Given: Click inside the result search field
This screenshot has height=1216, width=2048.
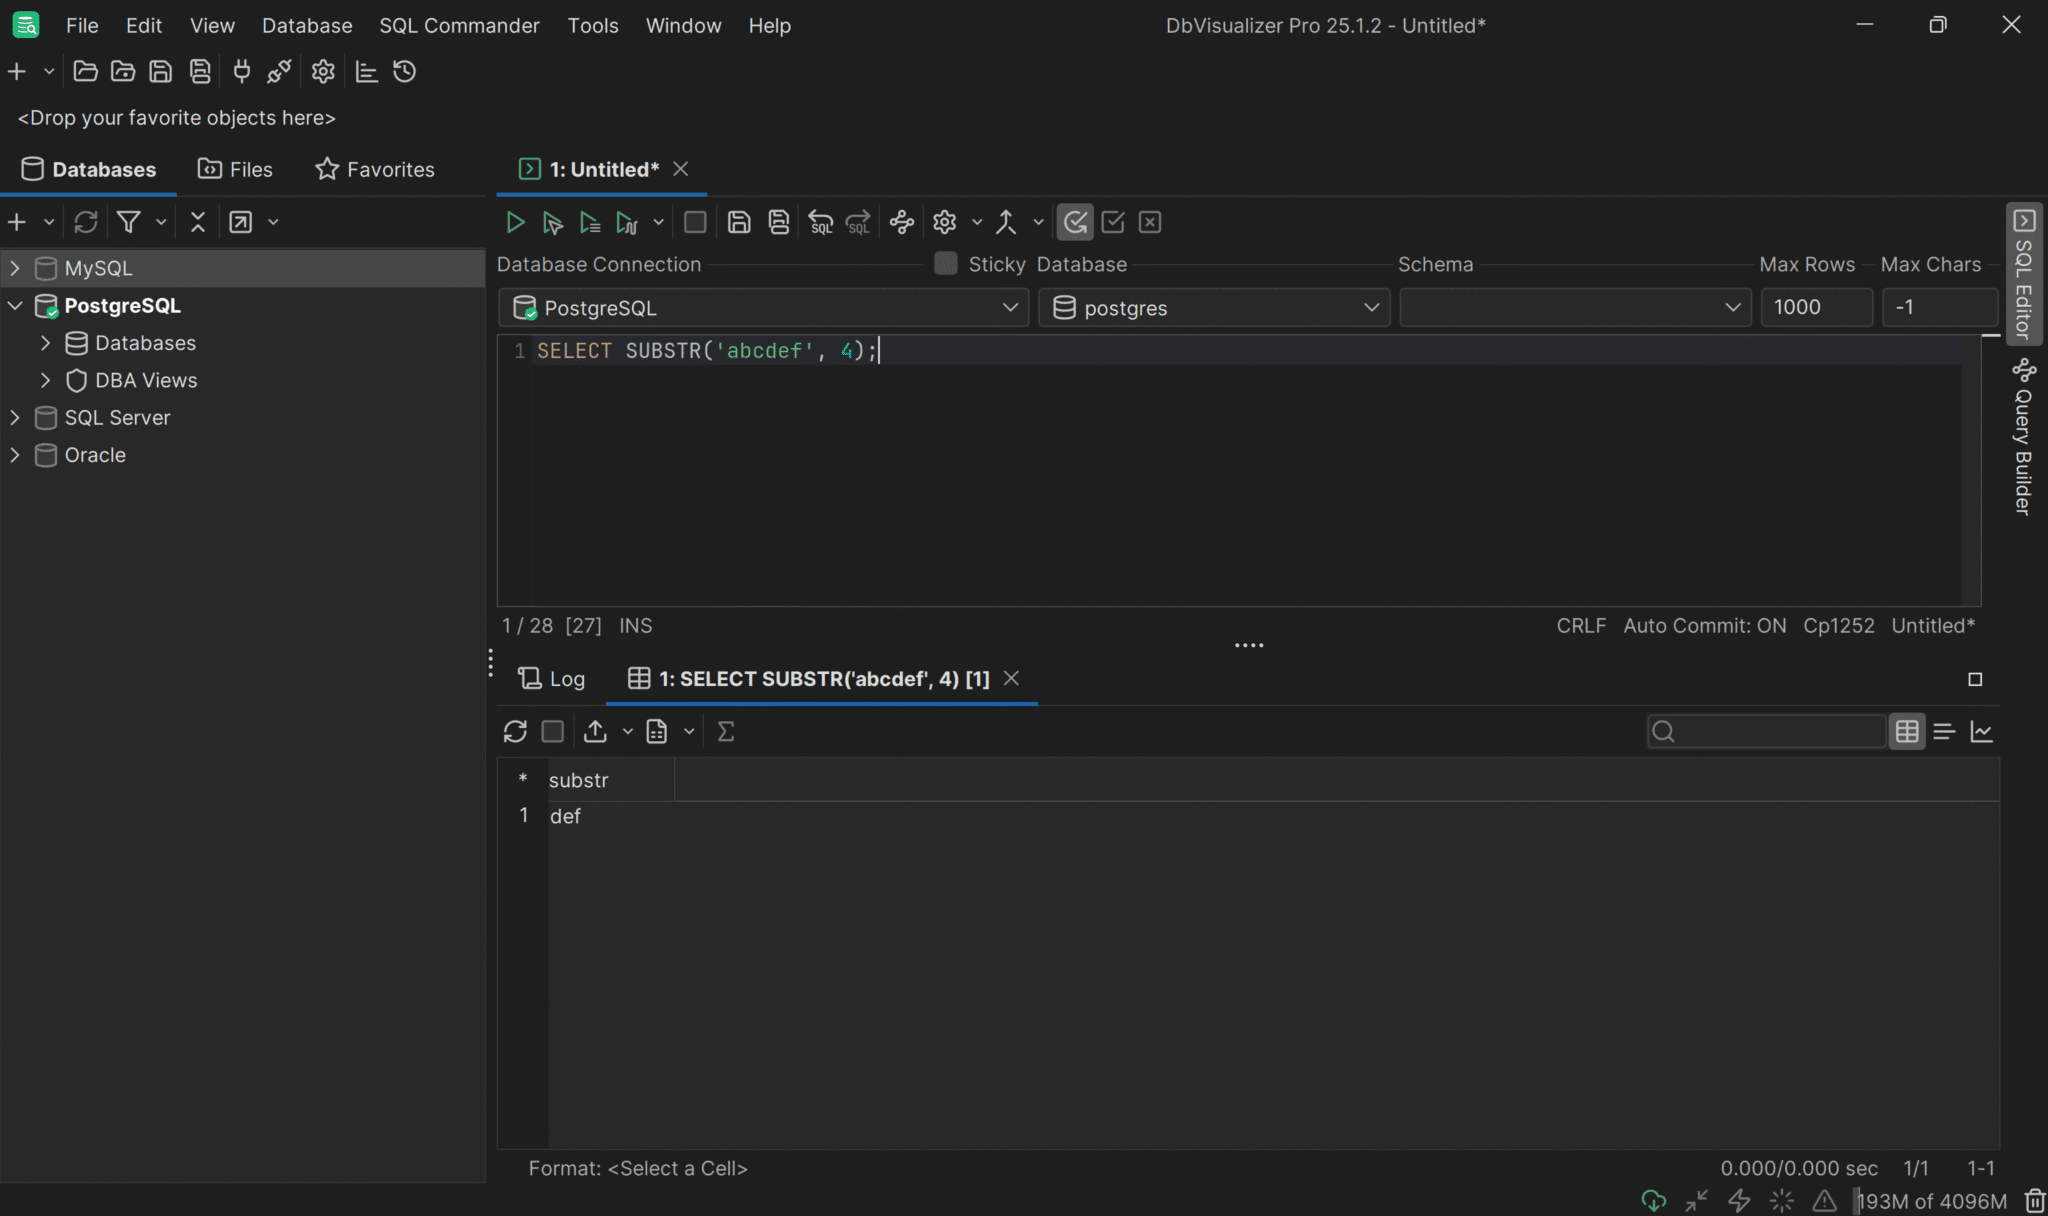Looking at the screenshot, I should 1763,731.
